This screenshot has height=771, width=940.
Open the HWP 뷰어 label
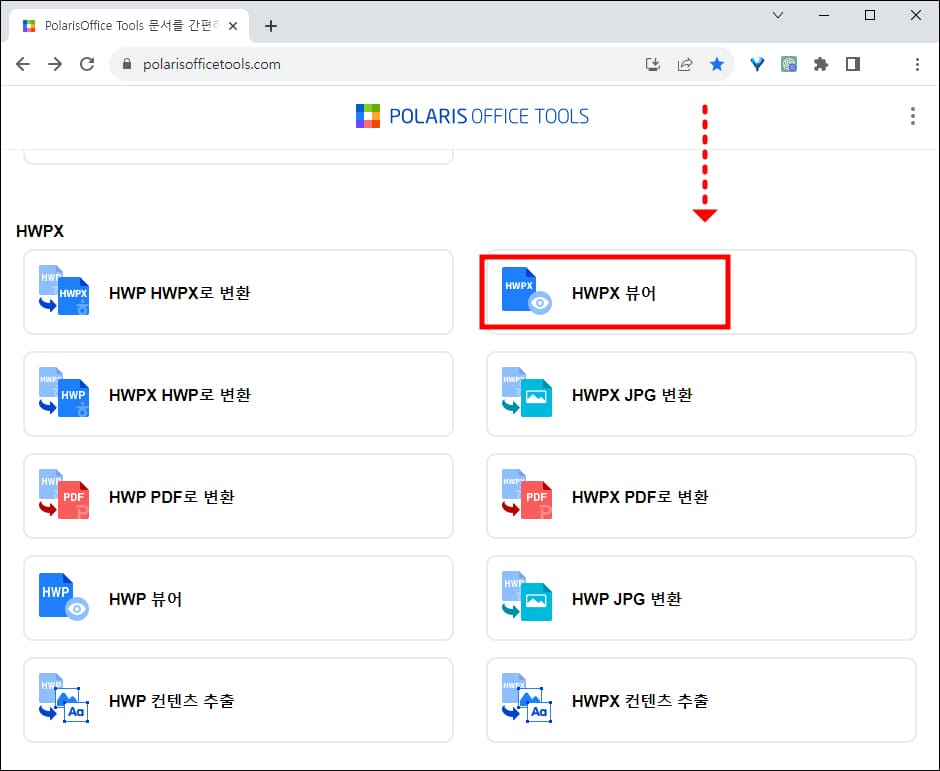point(145,599)
